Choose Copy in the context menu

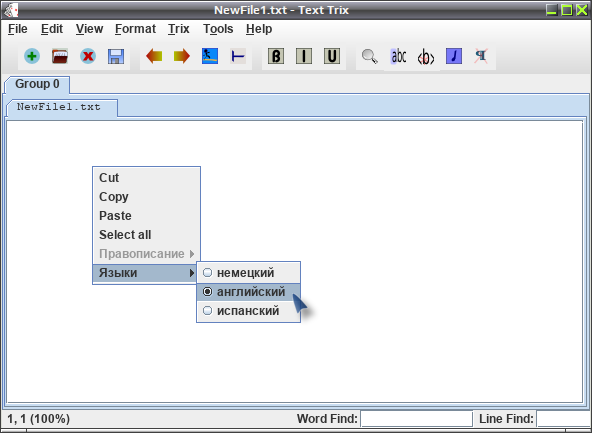[x=146, y=197]
